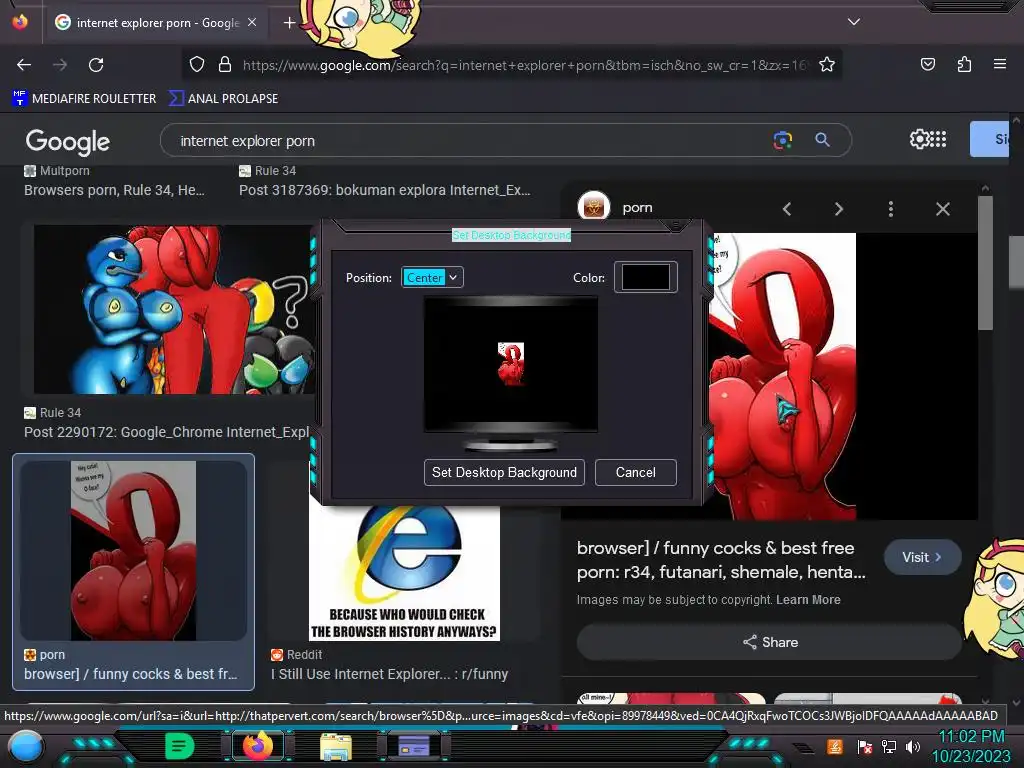Image resolution: width=1024 pixels, height=768 pixels.
Task: Search by image with Google Lens icon
Action: (782, 140)
